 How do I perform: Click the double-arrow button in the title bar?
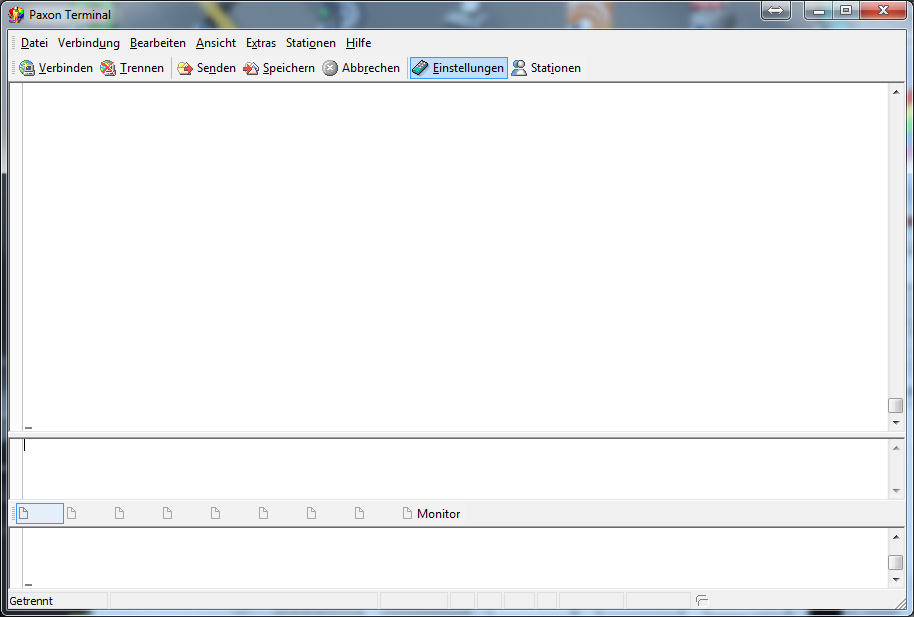[775, 10]
